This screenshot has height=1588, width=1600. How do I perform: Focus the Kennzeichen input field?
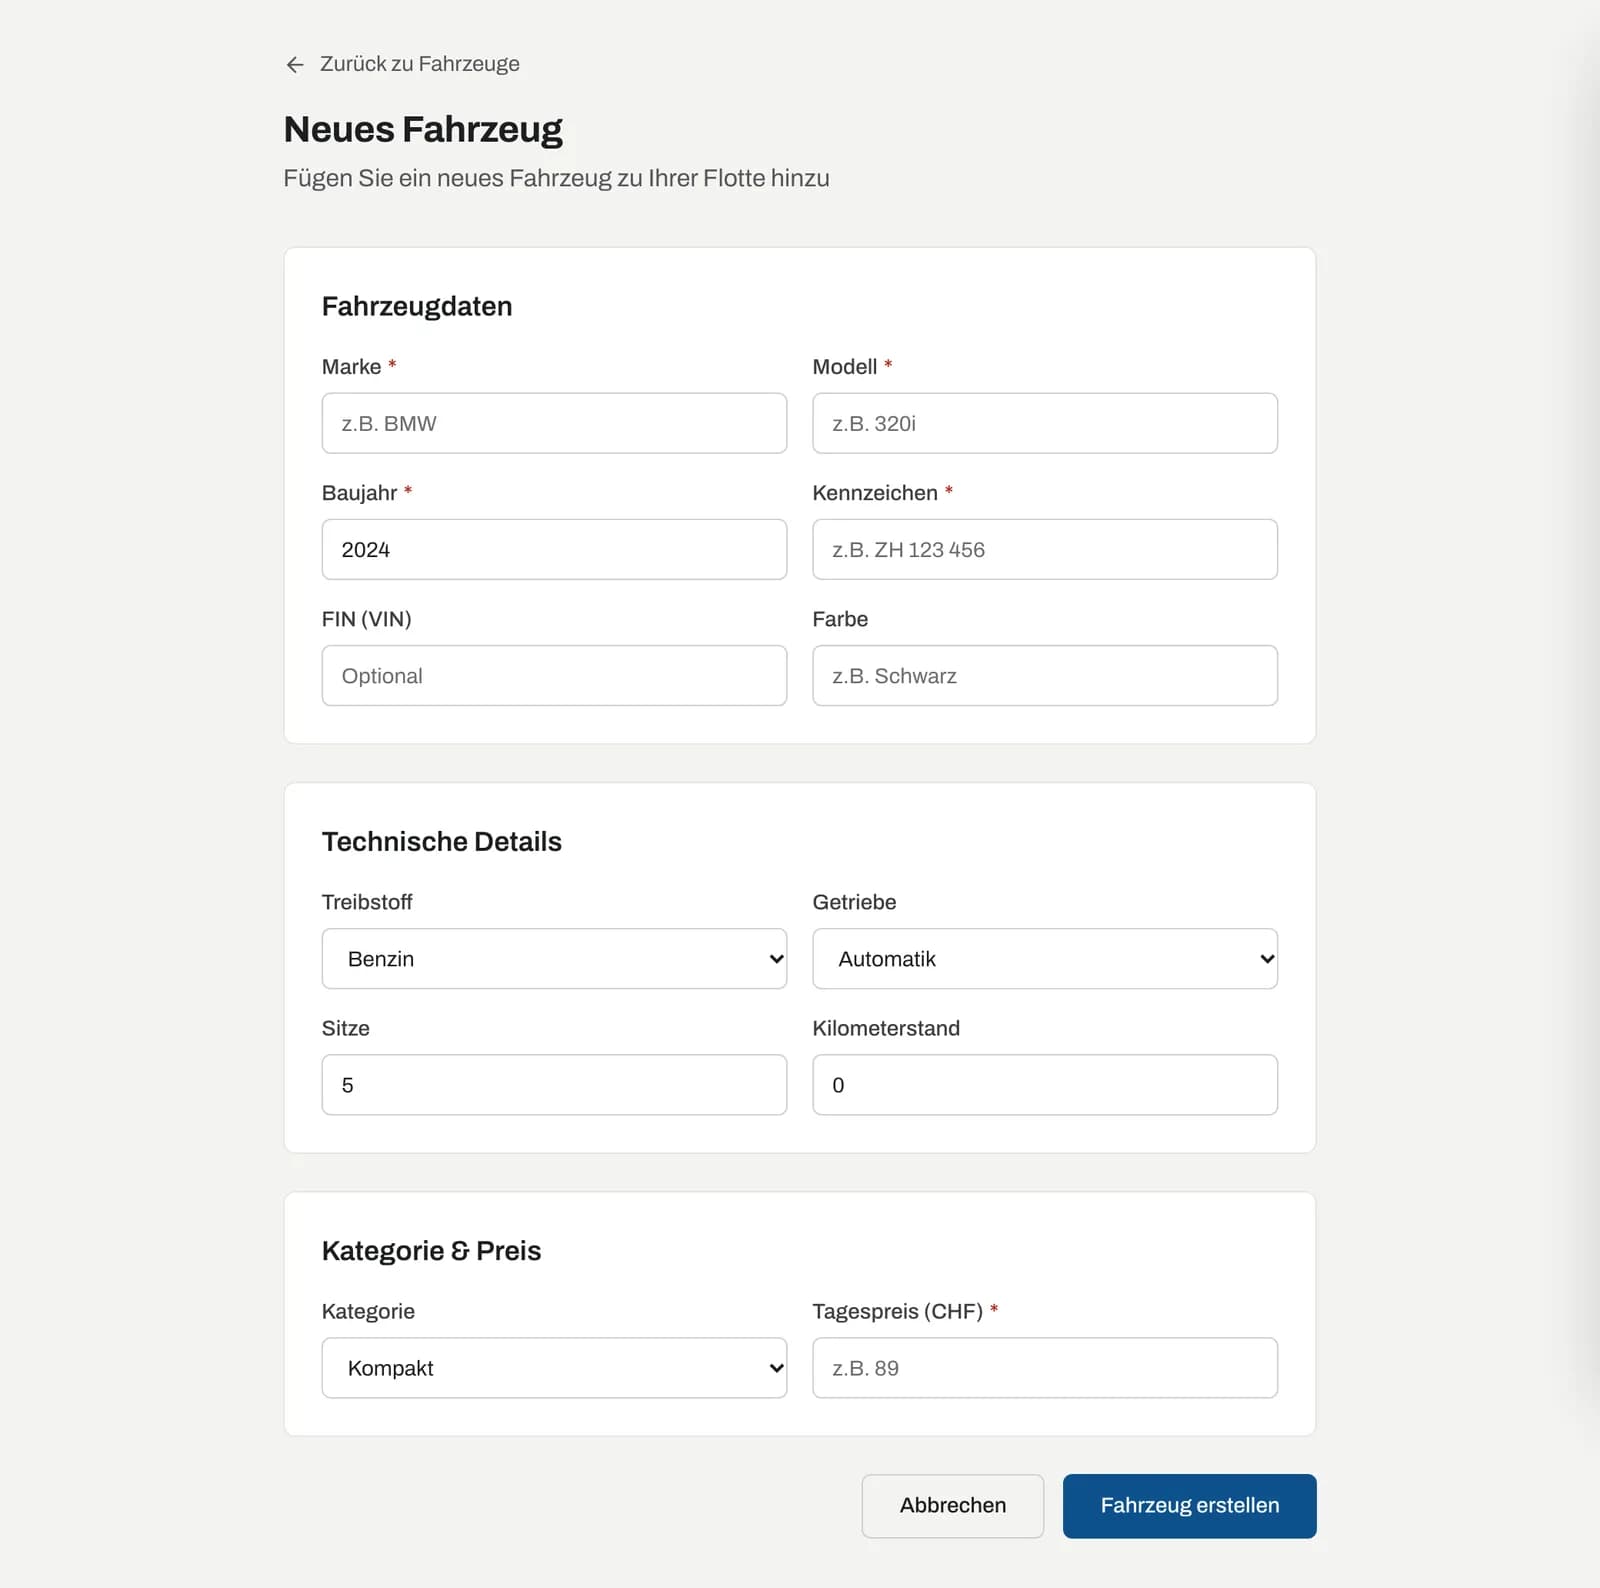pos(1045,549)
